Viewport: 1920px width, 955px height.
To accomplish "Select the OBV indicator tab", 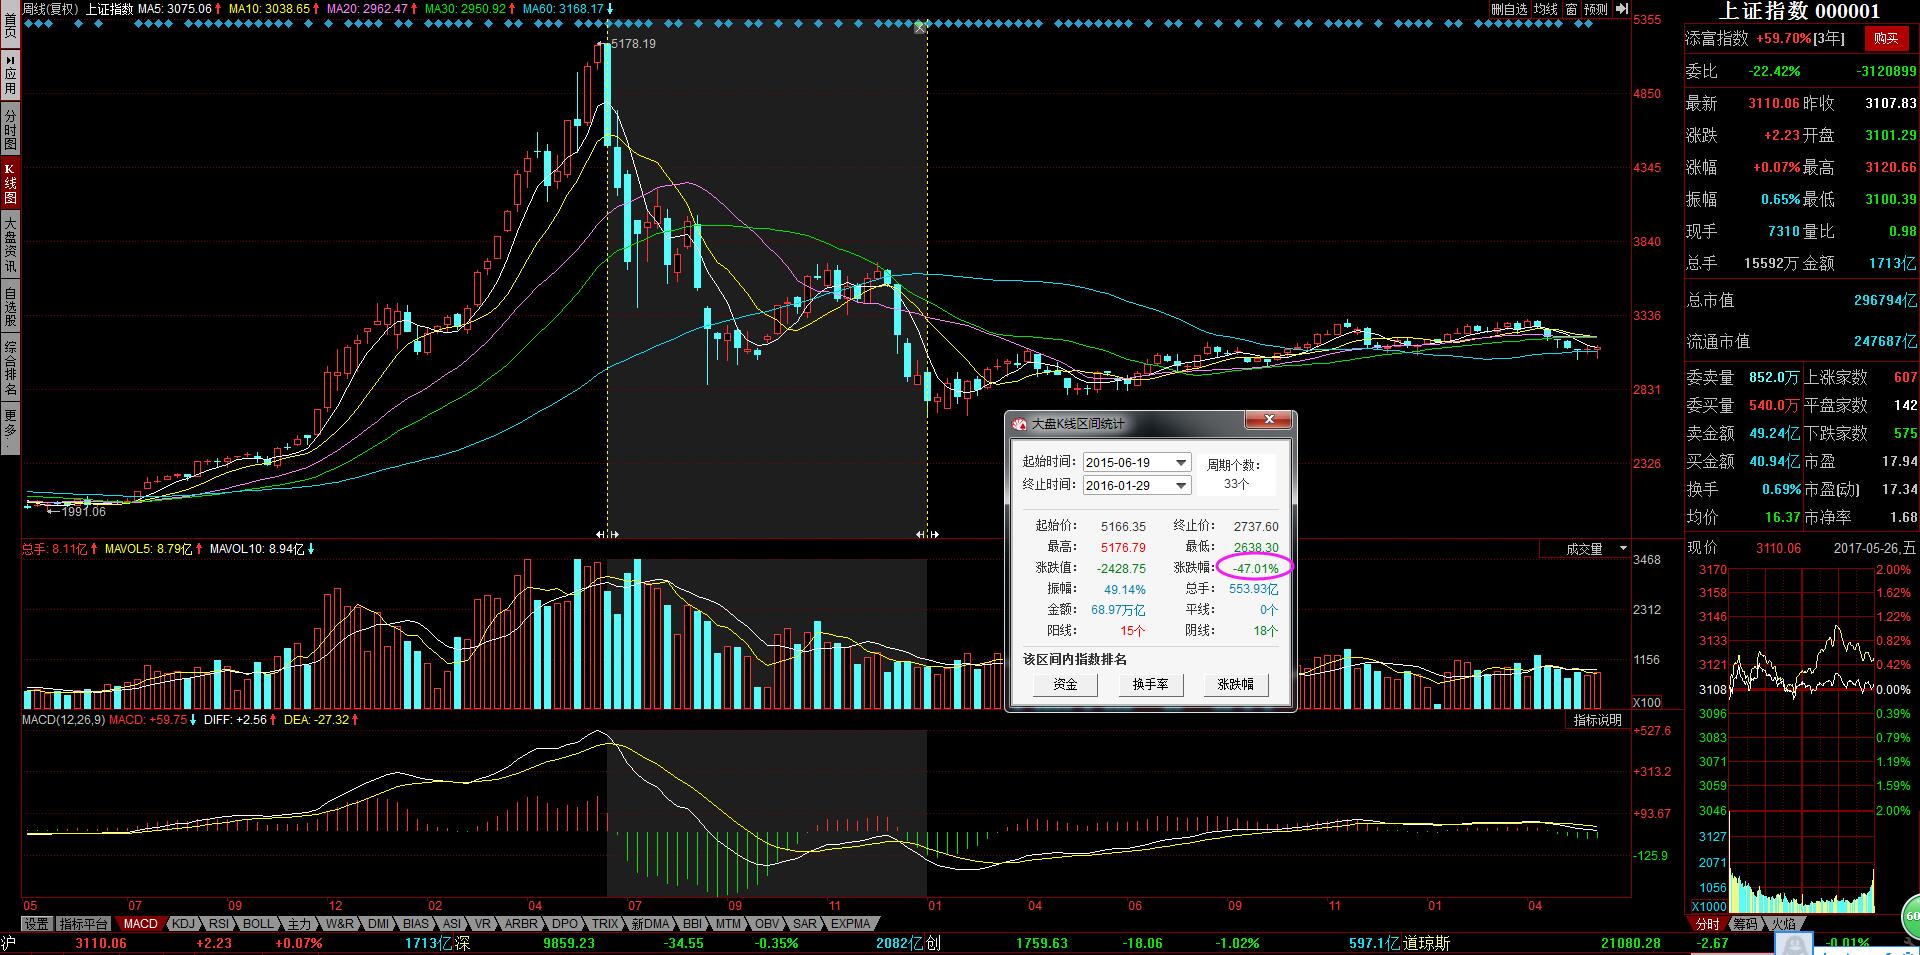I will pos(767,924).
